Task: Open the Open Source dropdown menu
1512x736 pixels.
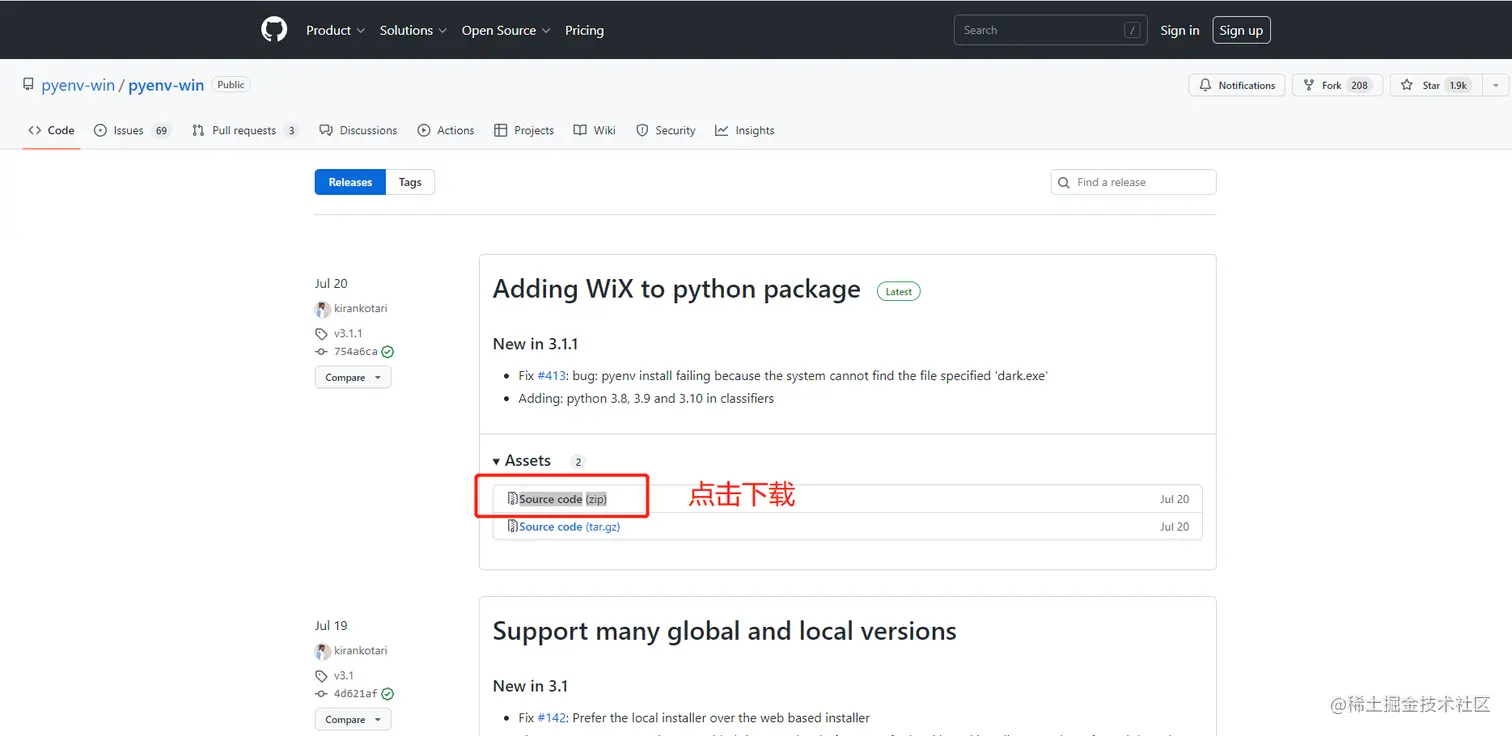Action: pyautogui.click(x=506, y=30)
